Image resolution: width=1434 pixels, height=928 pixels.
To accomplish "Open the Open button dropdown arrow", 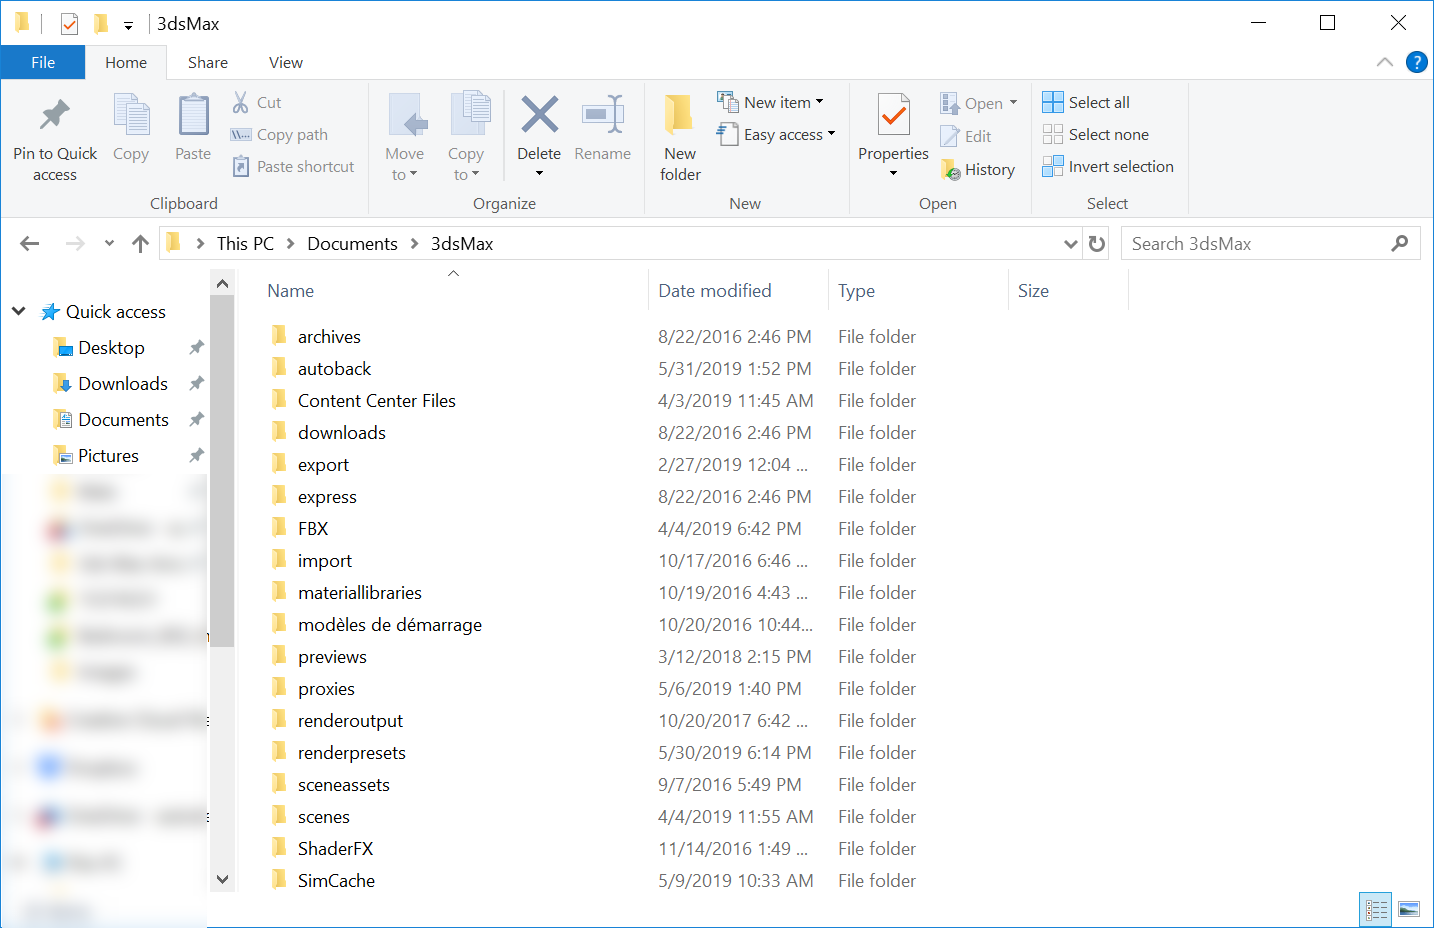I will pyautogui.click(x=1013, y=103).
